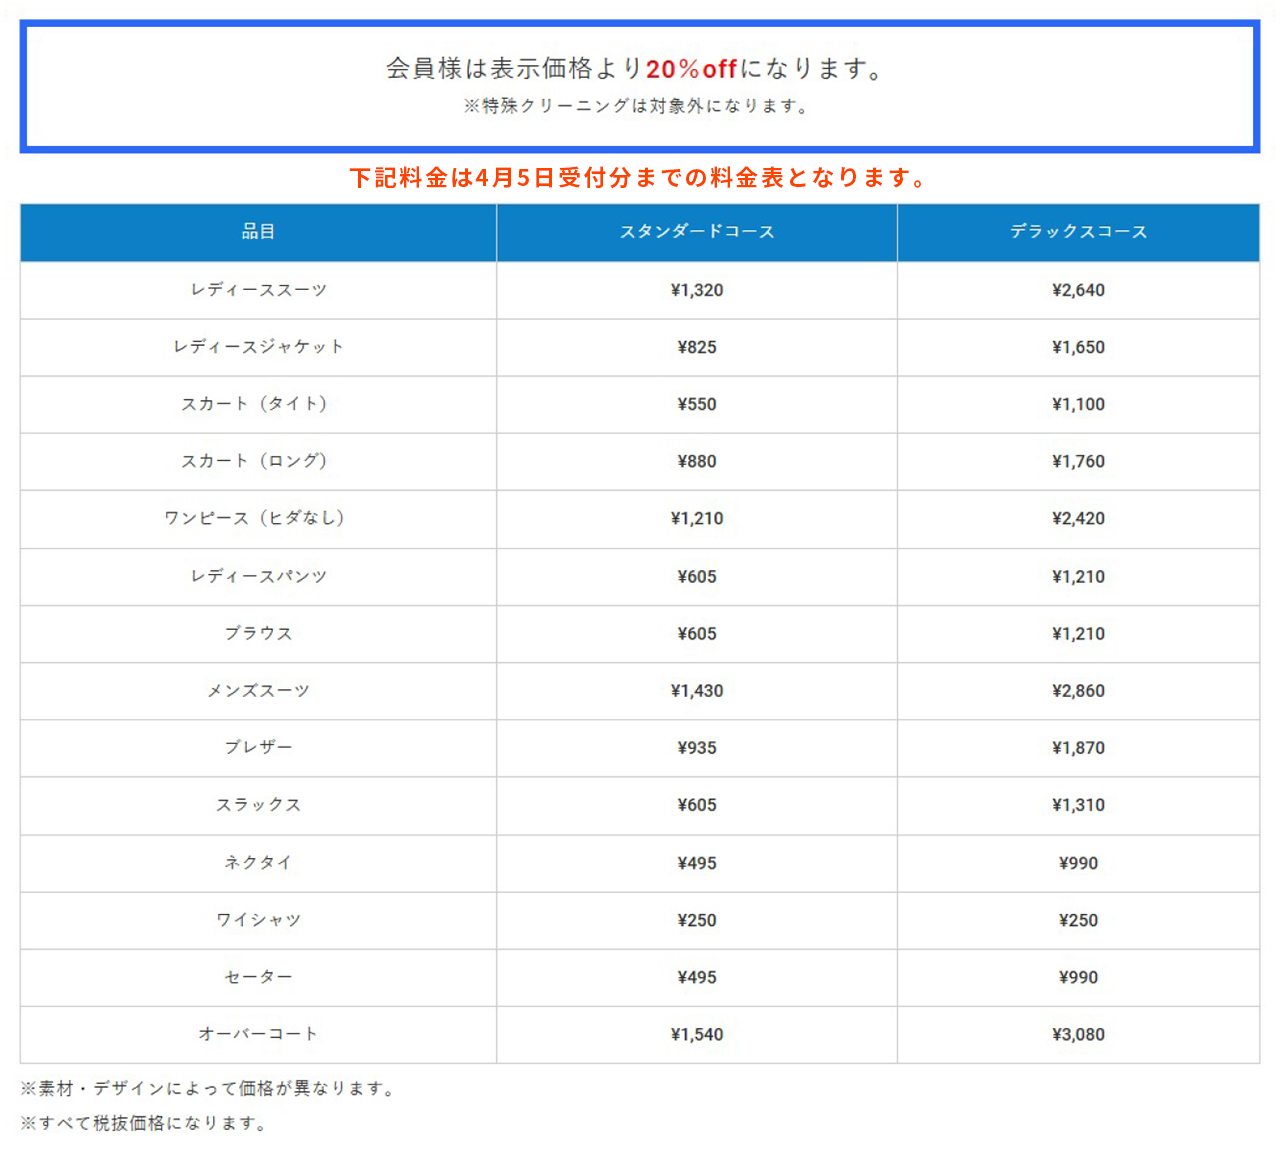The image size is (1280, 1151).
Task: Click the ¥1,870 deluxe price for ブレザー
Action: point(1078,747)
